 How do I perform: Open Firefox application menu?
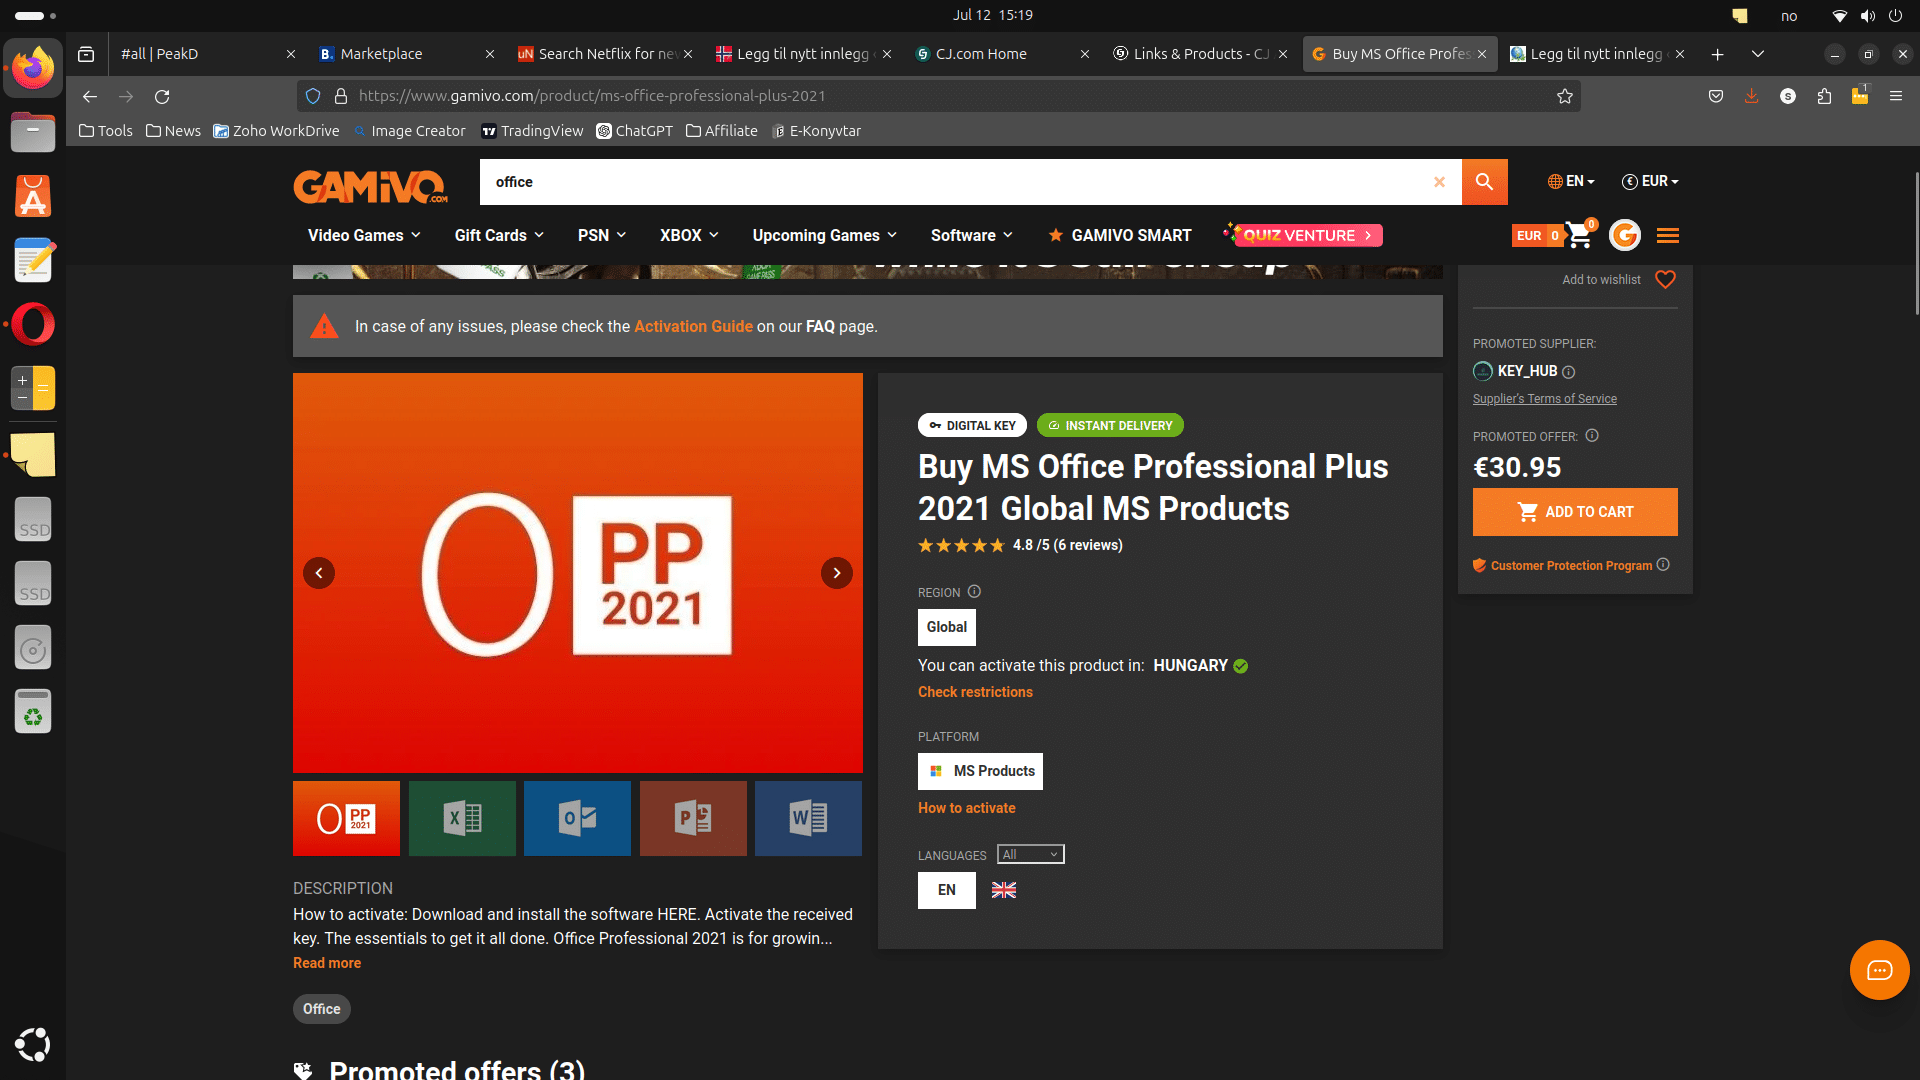1896,96
